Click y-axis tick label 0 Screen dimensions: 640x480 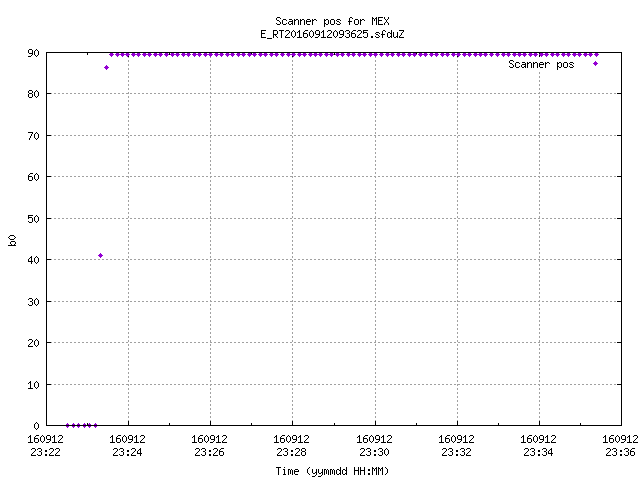pyautogui.click(x=37, y=426)
